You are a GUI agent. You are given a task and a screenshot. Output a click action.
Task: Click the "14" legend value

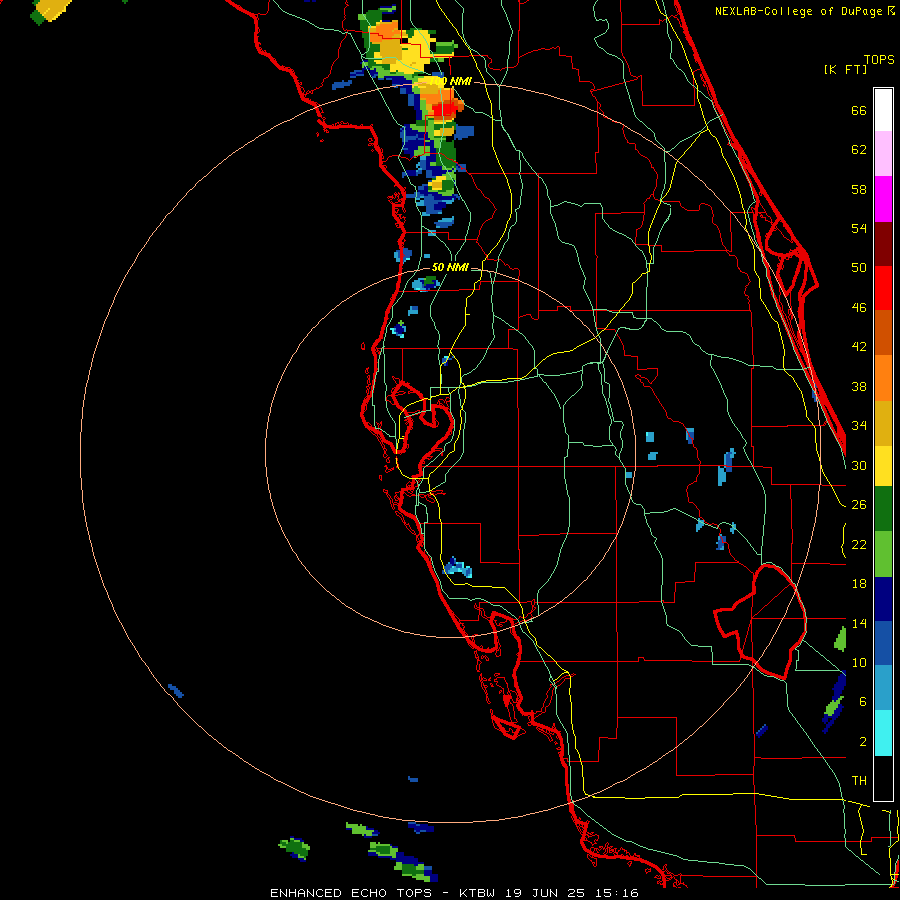pyautogui.click(x=859, y=623)
